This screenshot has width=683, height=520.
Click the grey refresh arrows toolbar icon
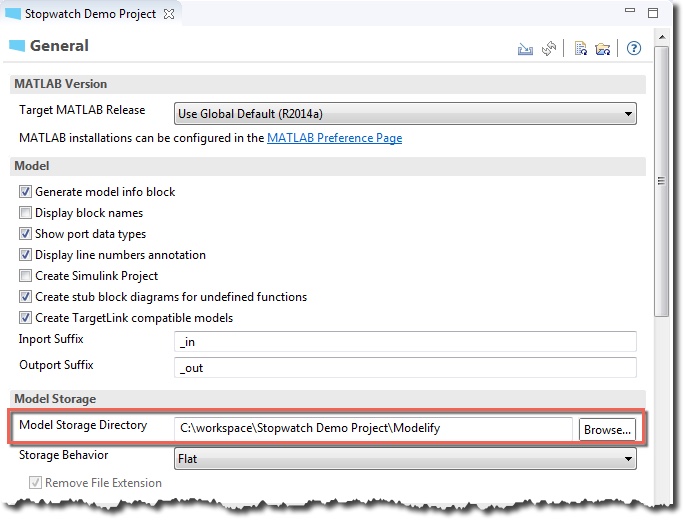549,48
